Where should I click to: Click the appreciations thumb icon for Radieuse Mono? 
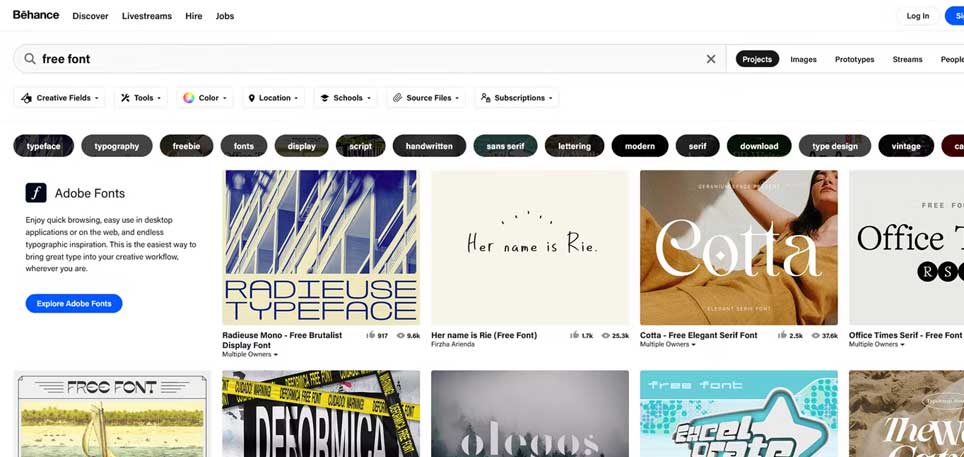pyautogui.click(x=371, y=335)
